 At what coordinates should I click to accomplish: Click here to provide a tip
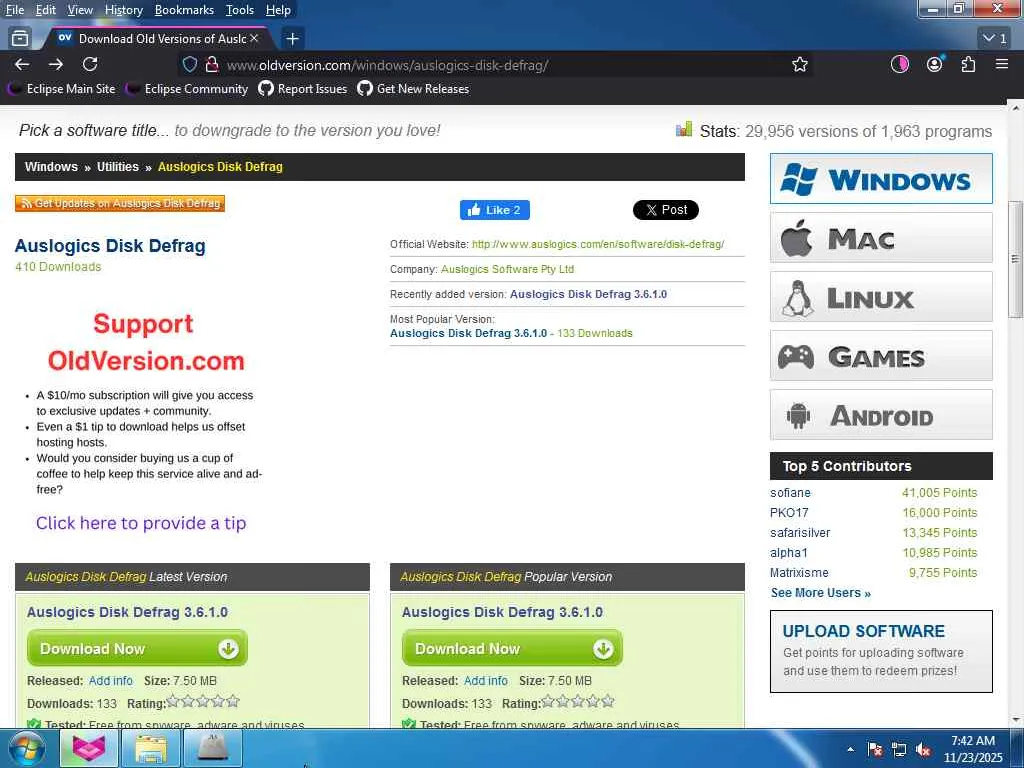point(141,523)
